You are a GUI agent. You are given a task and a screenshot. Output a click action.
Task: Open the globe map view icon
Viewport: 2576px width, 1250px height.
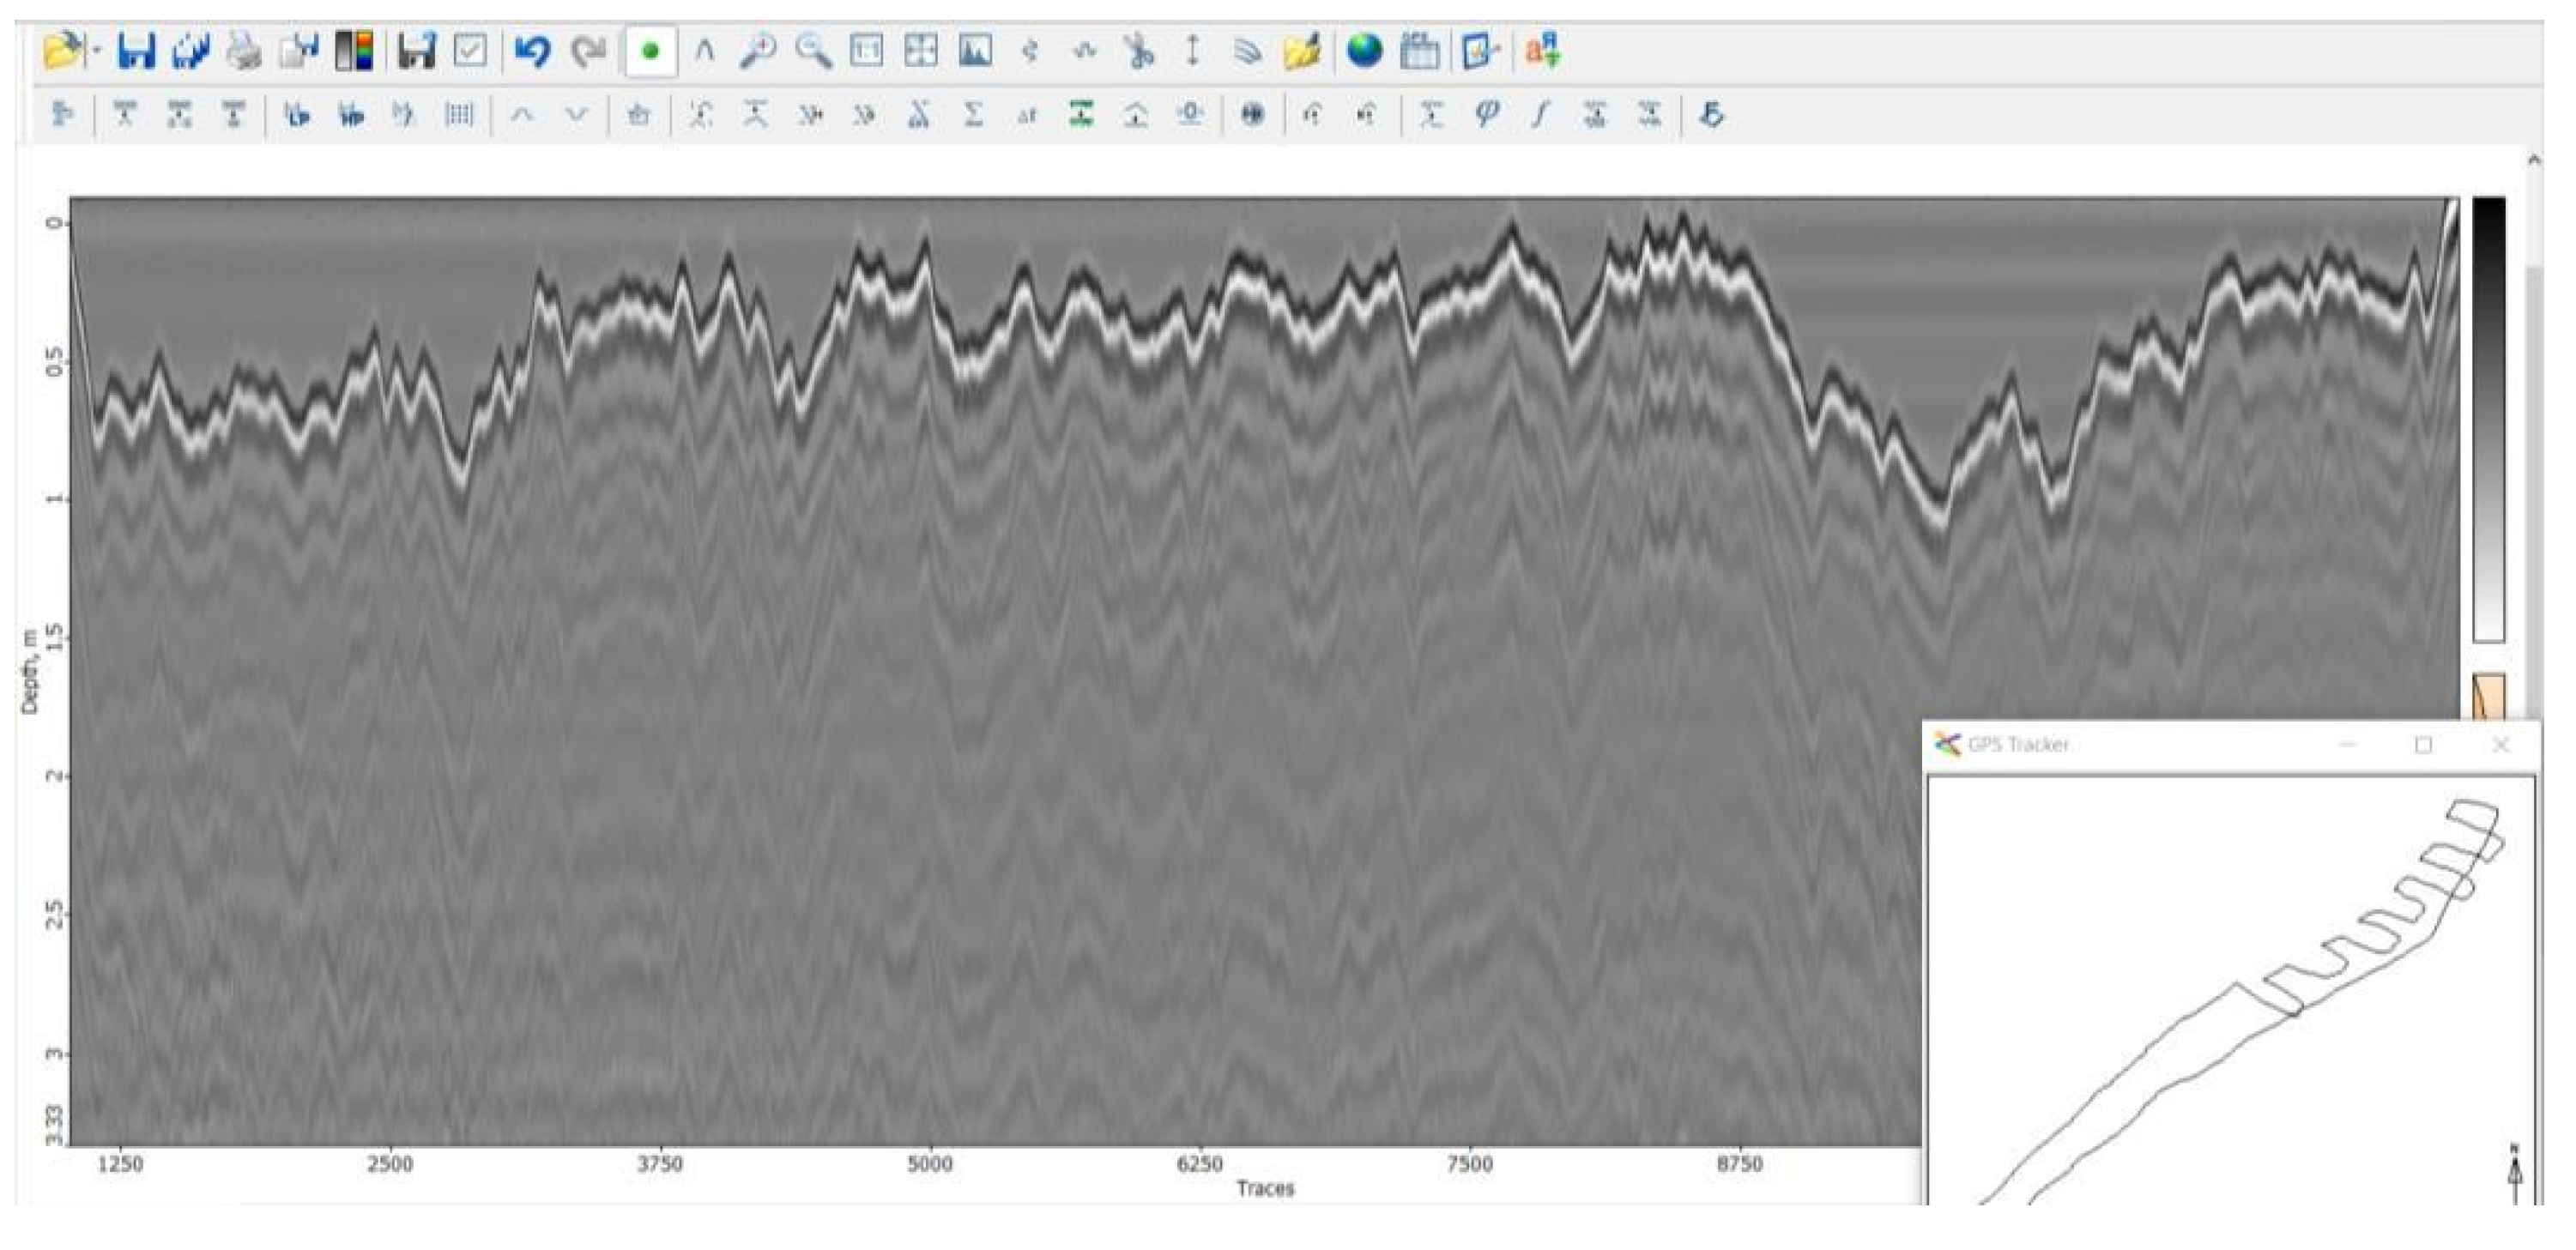[1364, 50]
